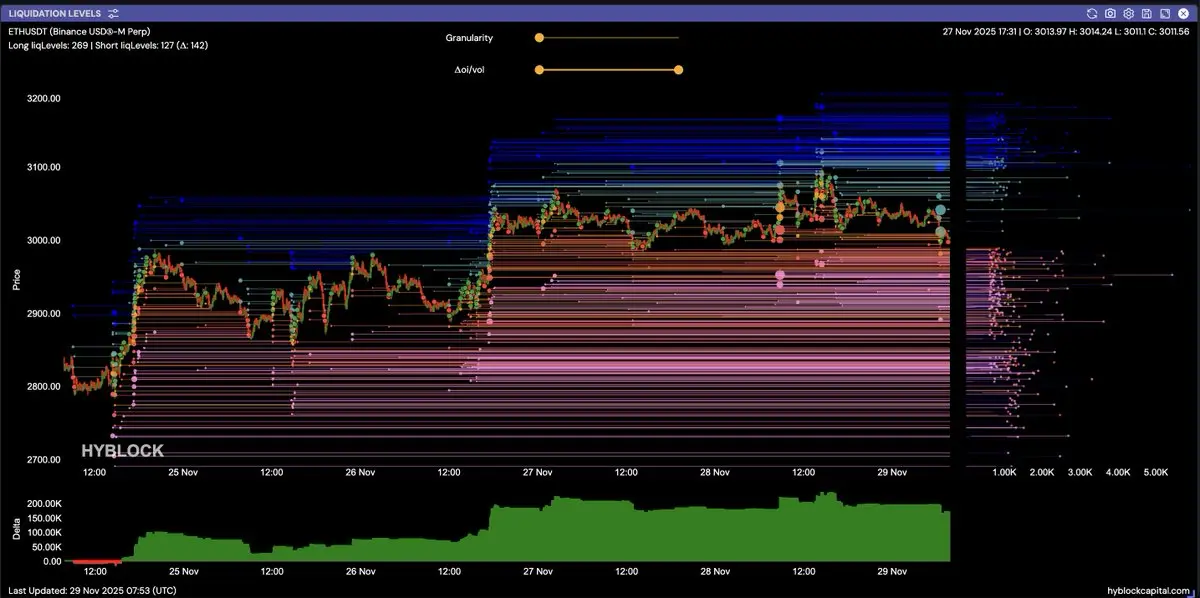Viewport: 1200px width, 598px height.
Task: Click the ETHUSDT (Binance USD-M Perp) title
Action: pyautogui.click(x=79, y=32)
